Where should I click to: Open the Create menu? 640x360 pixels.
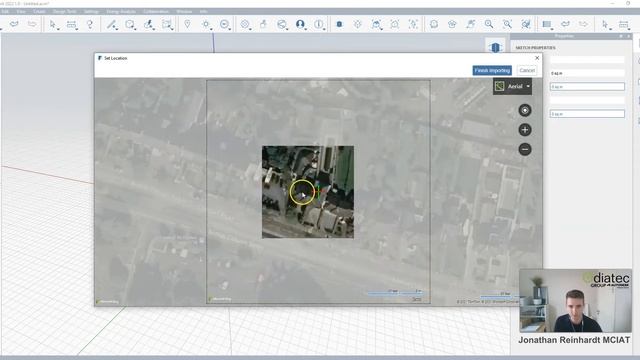(39, 11)
